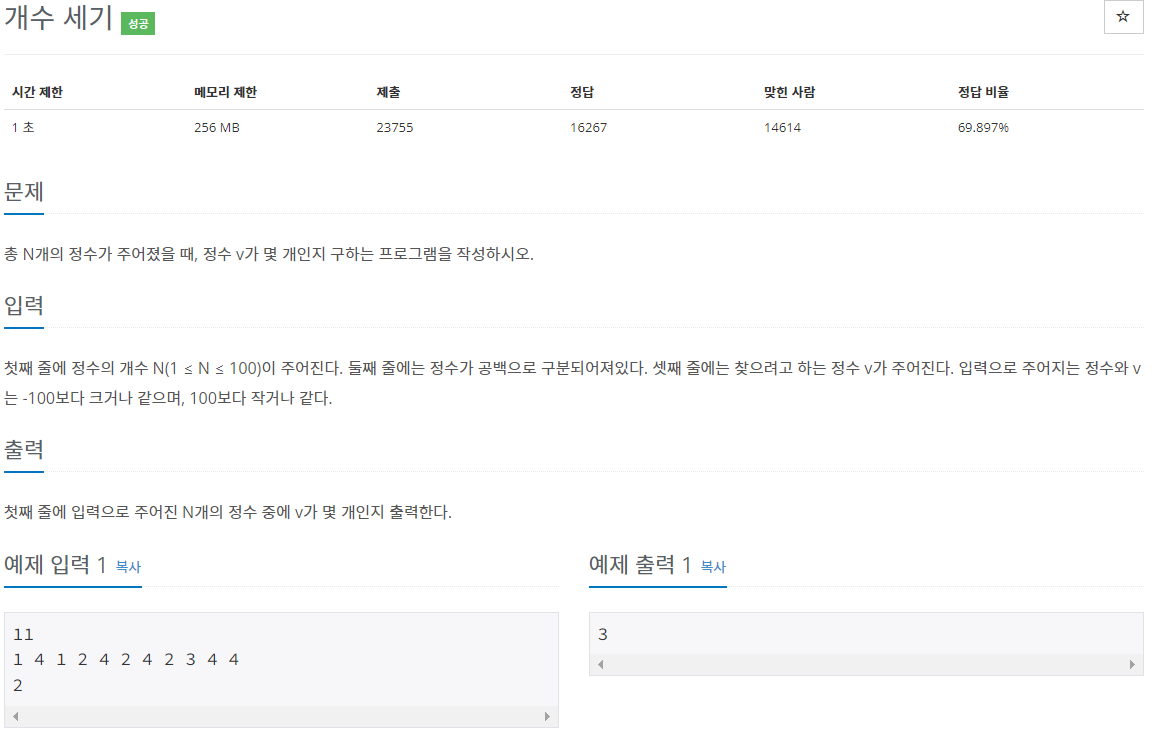Click the time limit value 1 초
The image size is (1154, 738).
coord(23,127)
